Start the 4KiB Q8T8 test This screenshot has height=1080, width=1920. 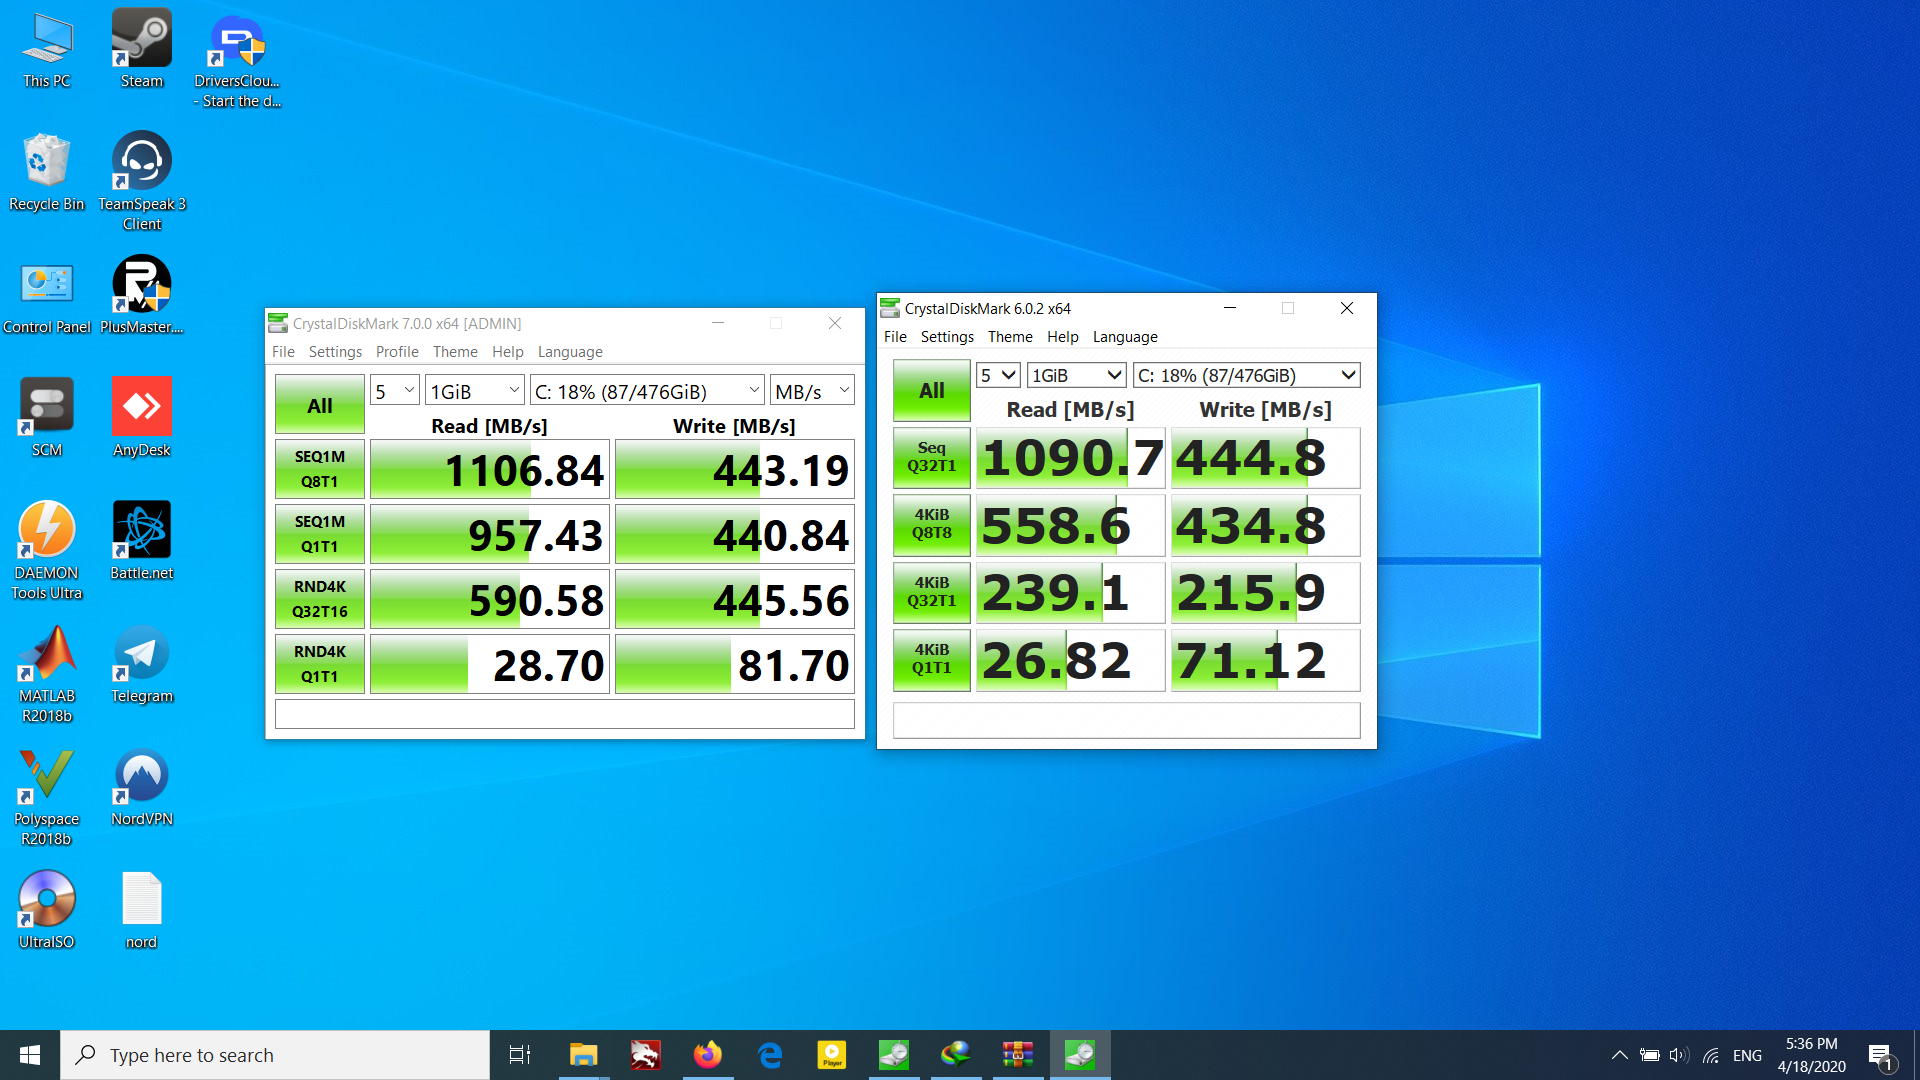[x=932, y=524]
